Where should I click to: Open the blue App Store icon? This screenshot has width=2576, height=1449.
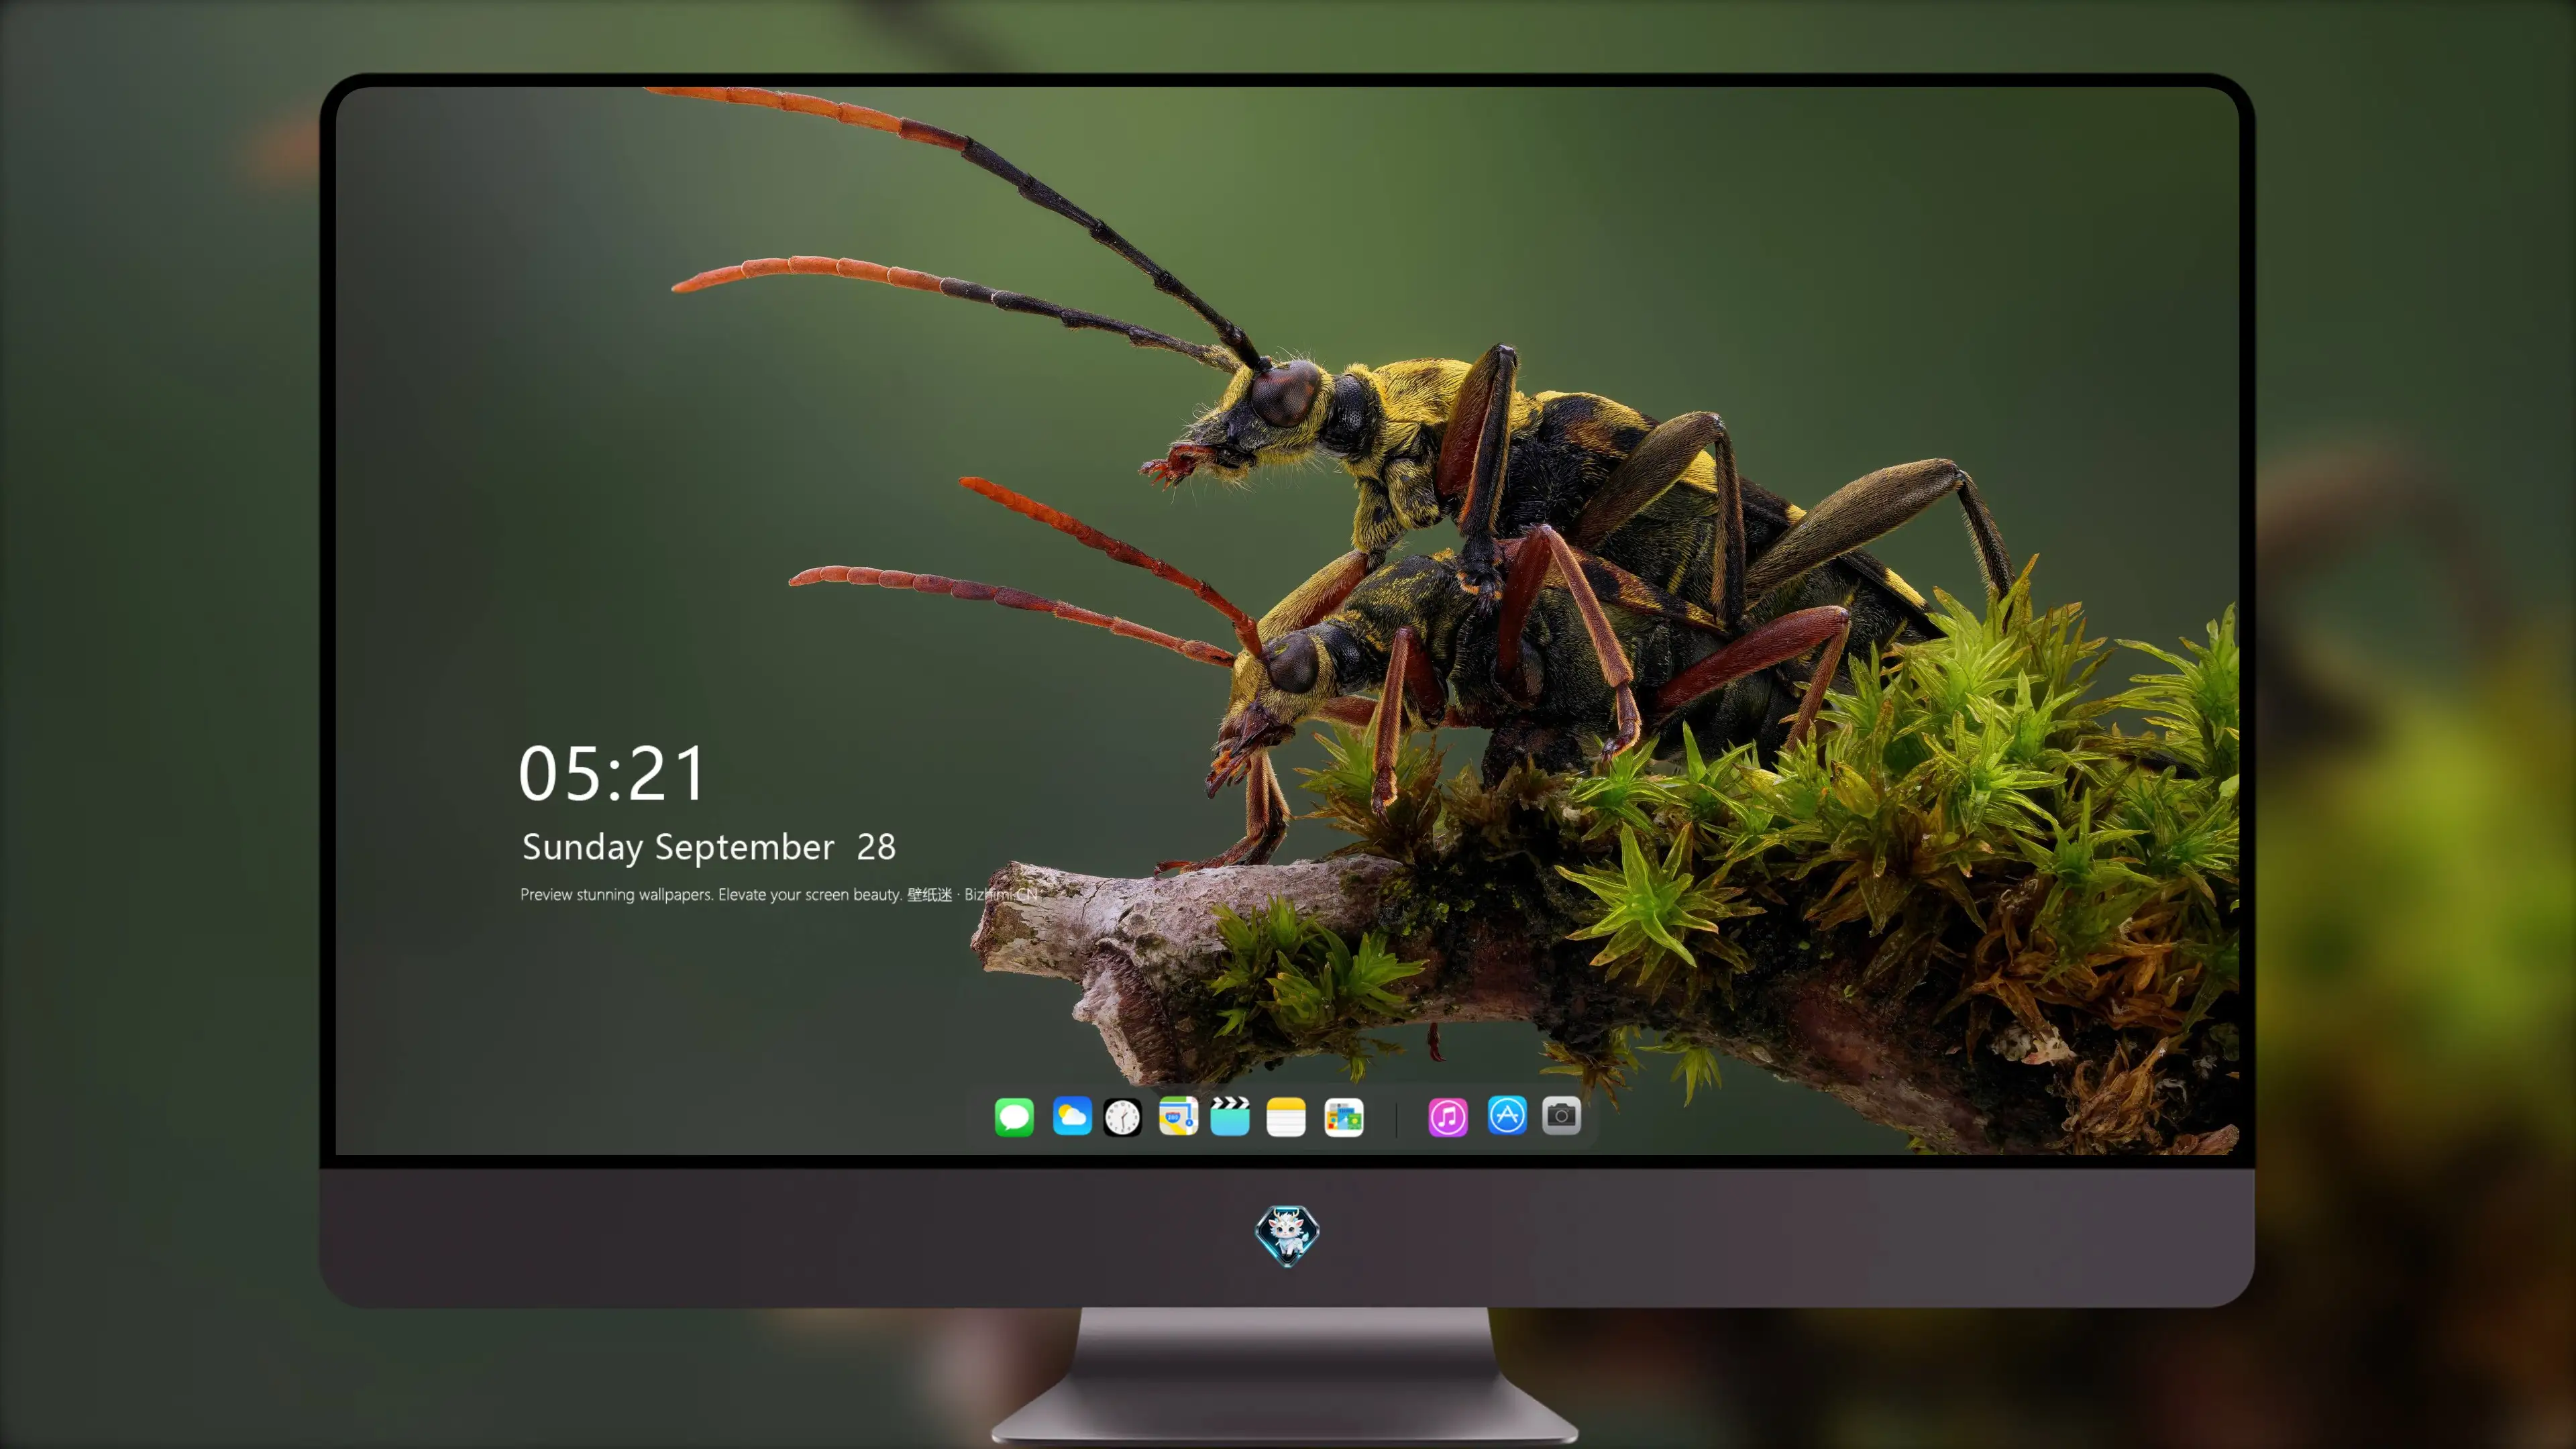(x=1507, y=1116)
